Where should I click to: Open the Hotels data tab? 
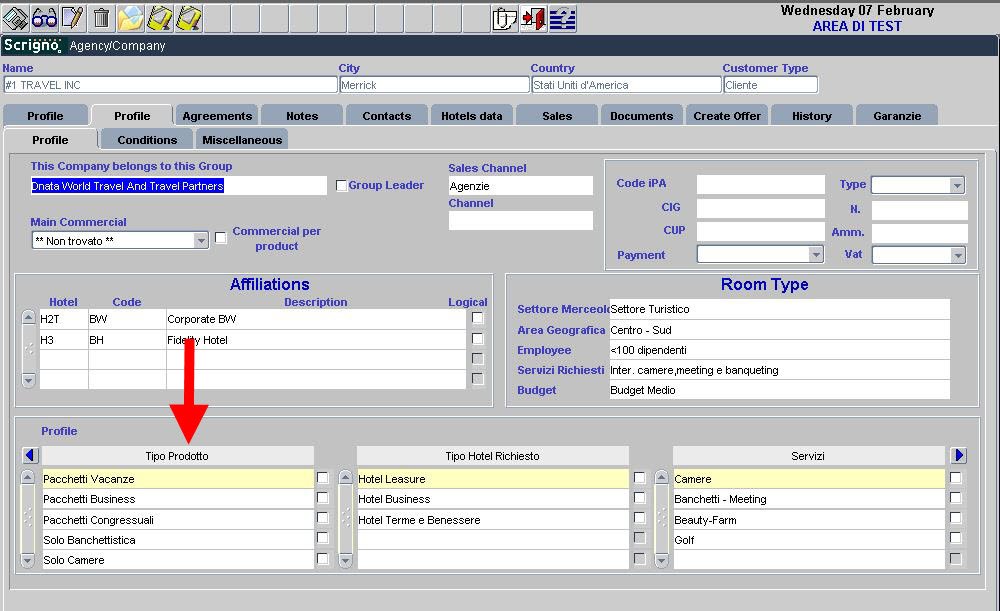click(x=471, y=115)
